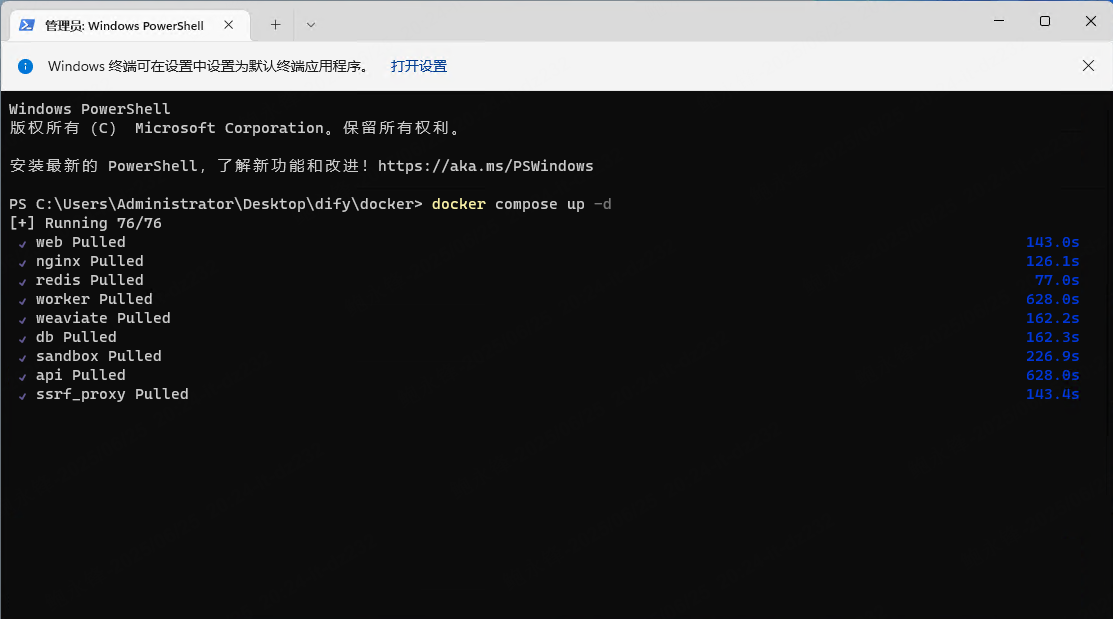Click the checkmark beside ssrf_proxy Pulled
The width and height of the screenshot is (1113, 619).
(x=23, y=395)
